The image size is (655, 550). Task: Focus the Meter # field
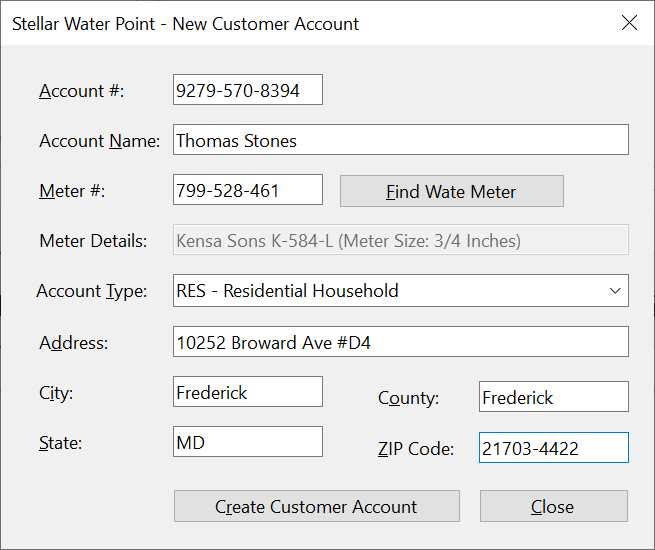248,190
